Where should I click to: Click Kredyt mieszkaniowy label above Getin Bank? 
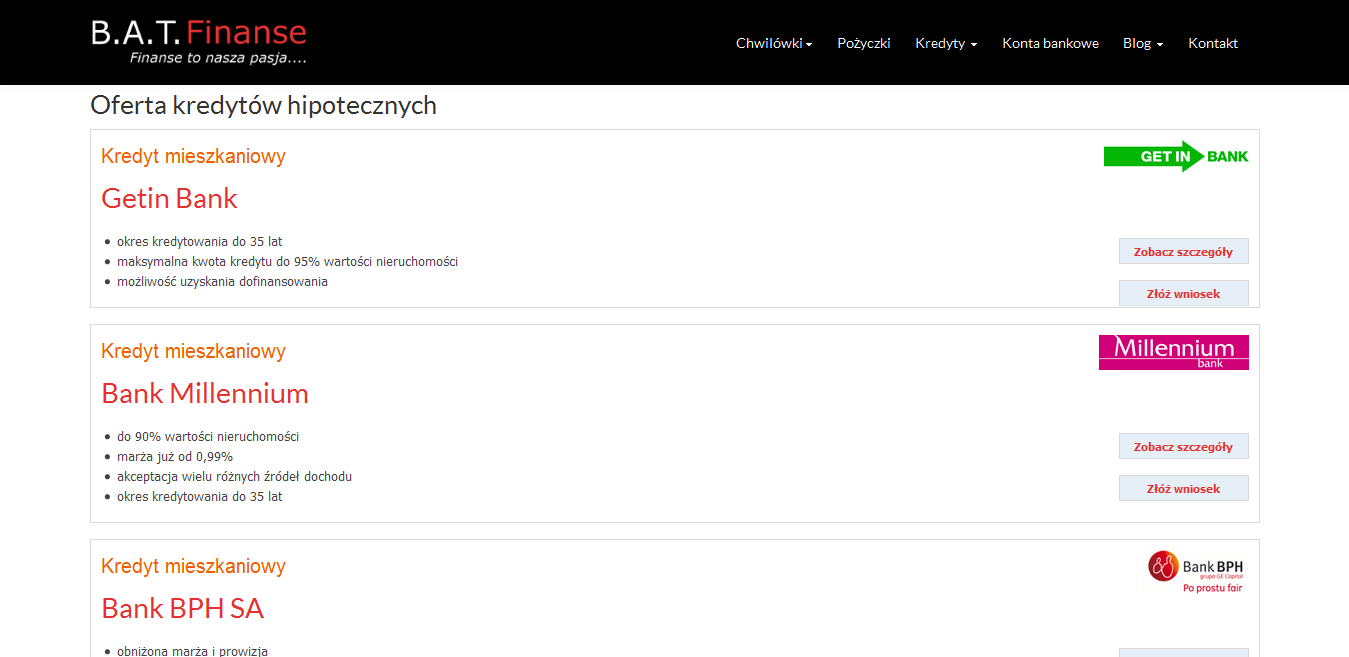193,156
